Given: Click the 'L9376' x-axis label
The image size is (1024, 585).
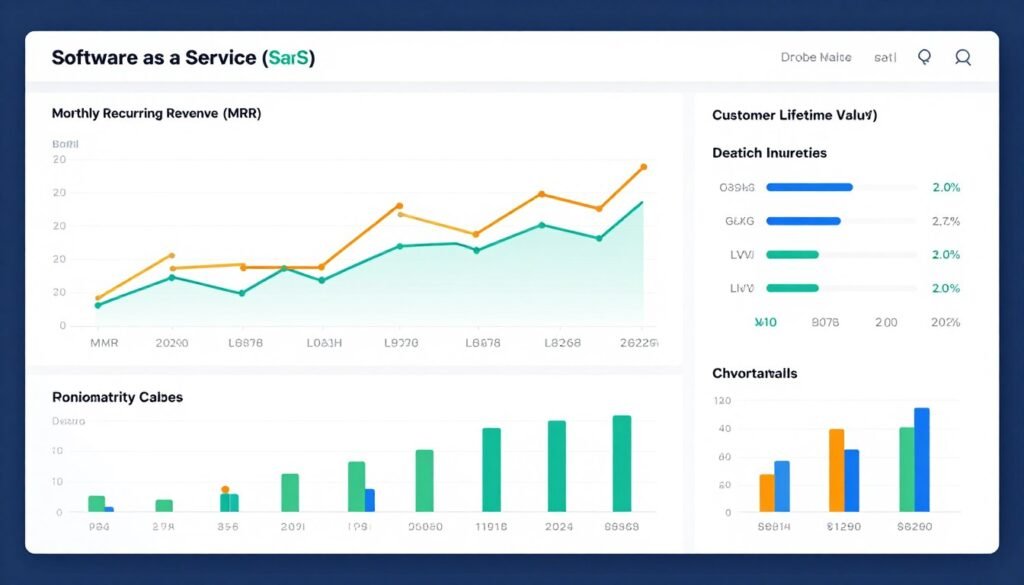Looking at the screenshot, I should [401, 343].
